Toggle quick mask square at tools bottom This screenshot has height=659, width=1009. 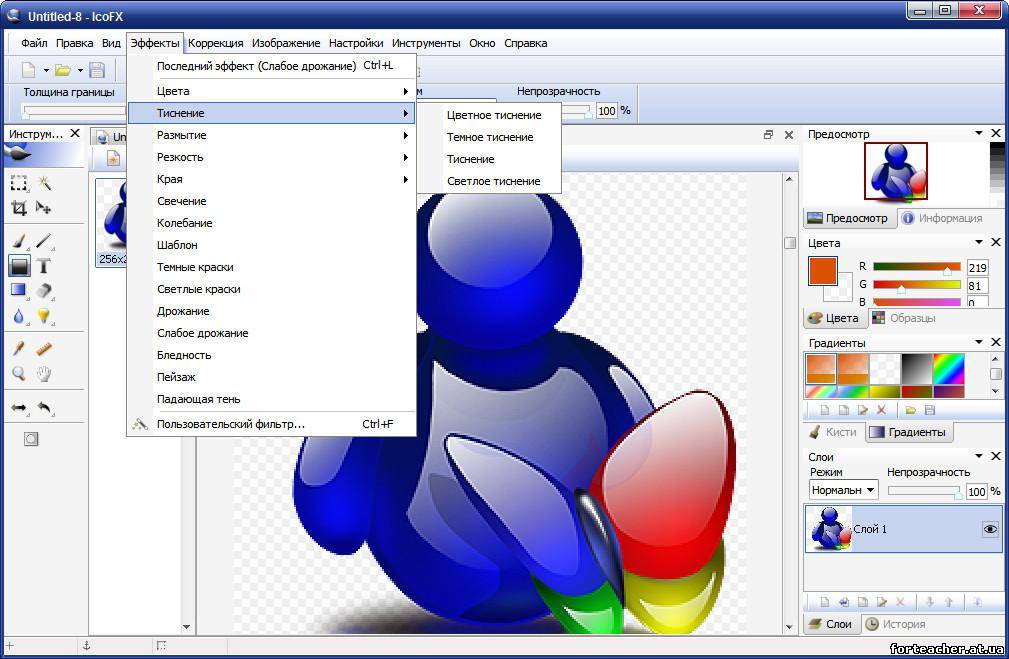pyautogui.click(x=31, y=439)
